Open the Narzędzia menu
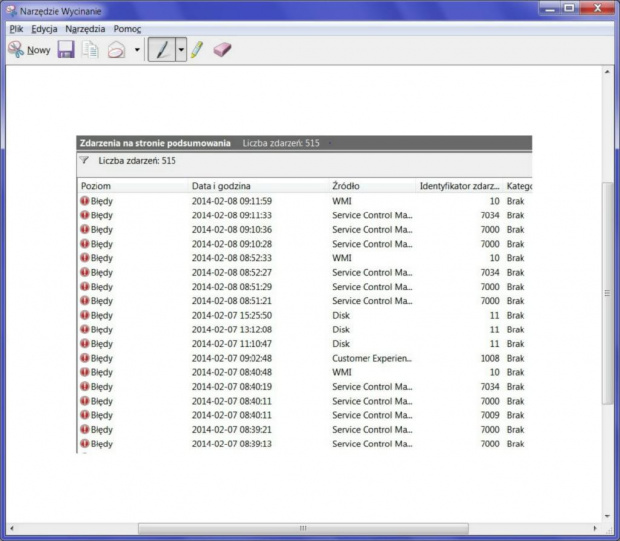 [85, 29]
